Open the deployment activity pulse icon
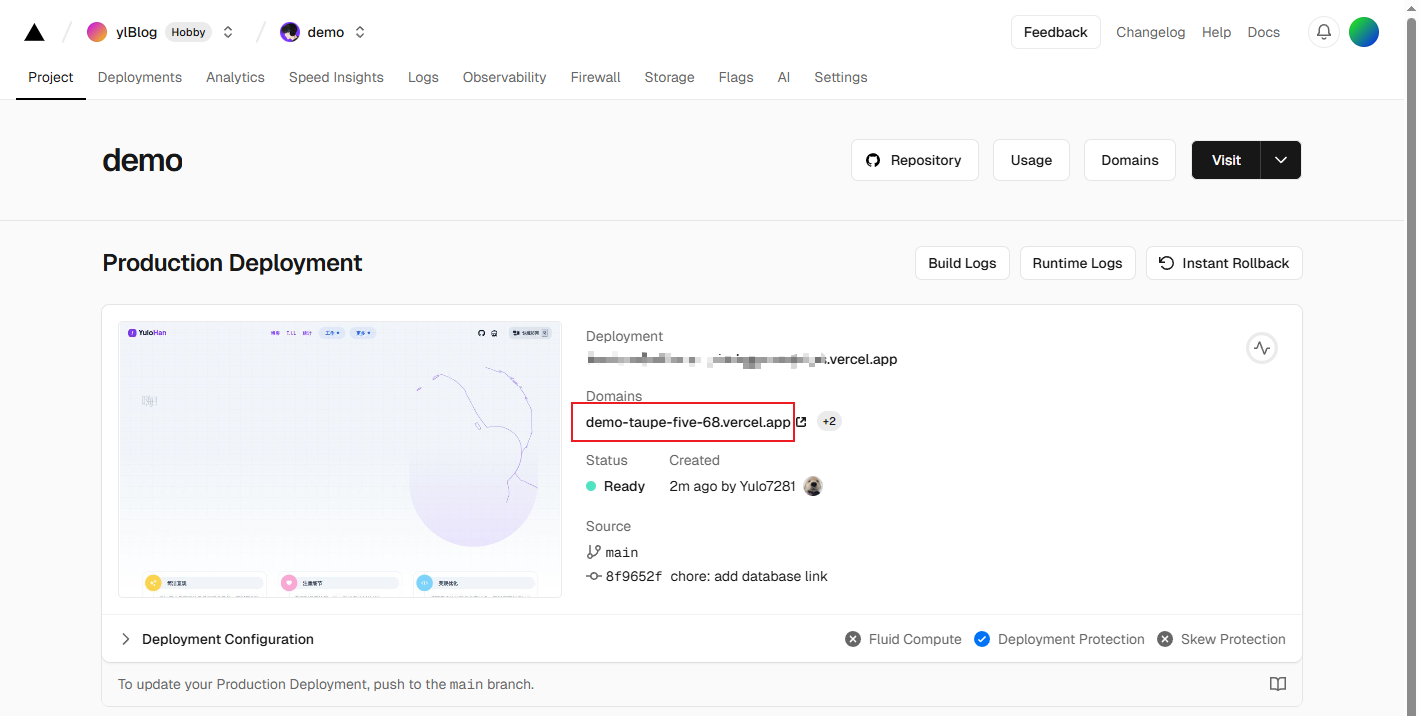 (x=1261, y=348)
